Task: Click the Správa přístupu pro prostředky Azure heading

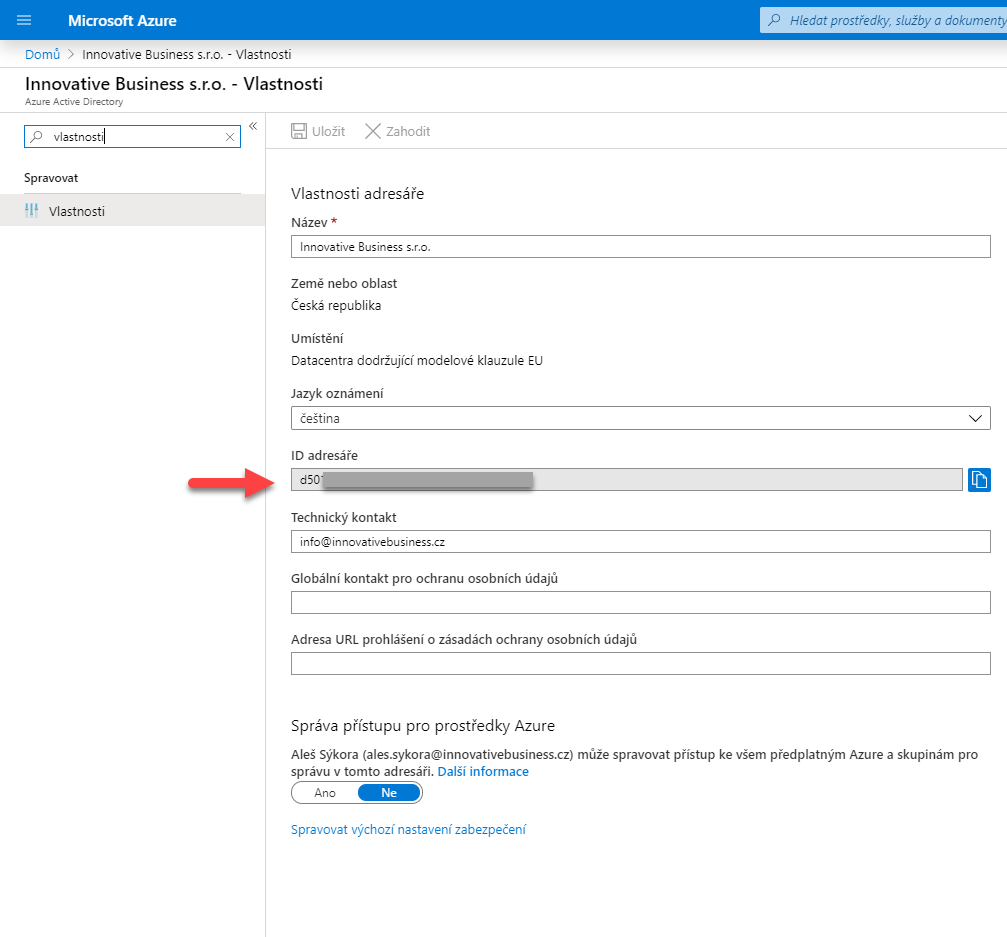Action: (x=423, y=726)
